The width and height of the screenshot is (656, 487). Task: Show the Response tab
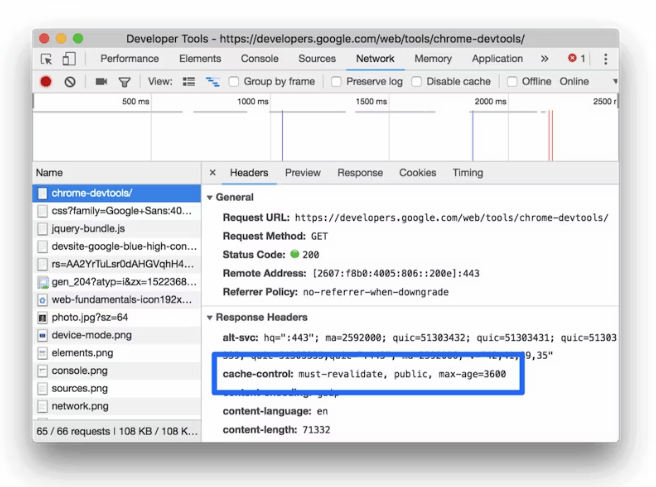(x=360, y=173)
